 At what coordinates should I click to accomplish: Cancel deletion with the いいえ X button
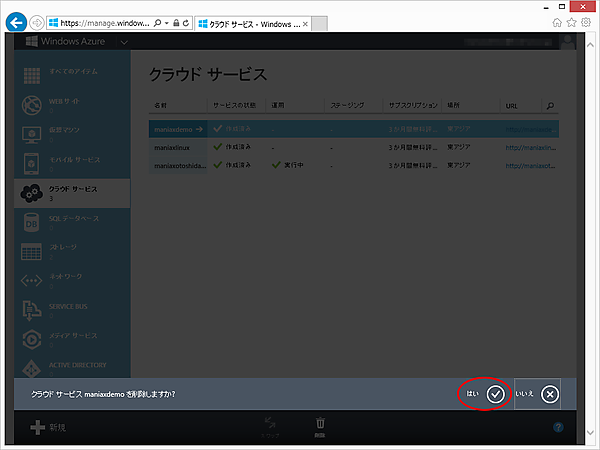pyautogui.click(x=549, y=394)
